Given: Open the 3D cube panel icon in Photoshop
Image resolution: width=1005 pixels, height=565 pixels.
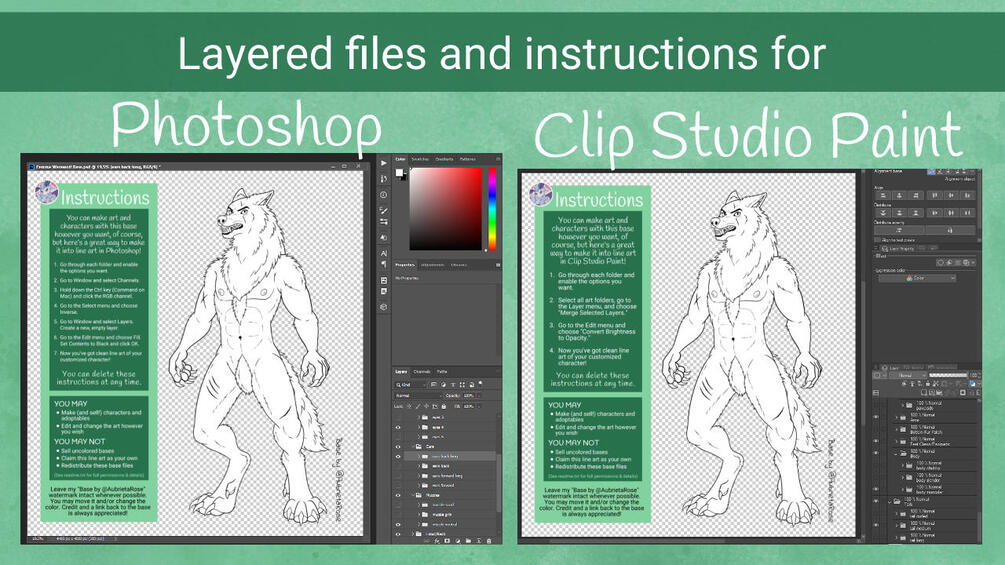Looking at the screenshot, I should pos(384,307).
